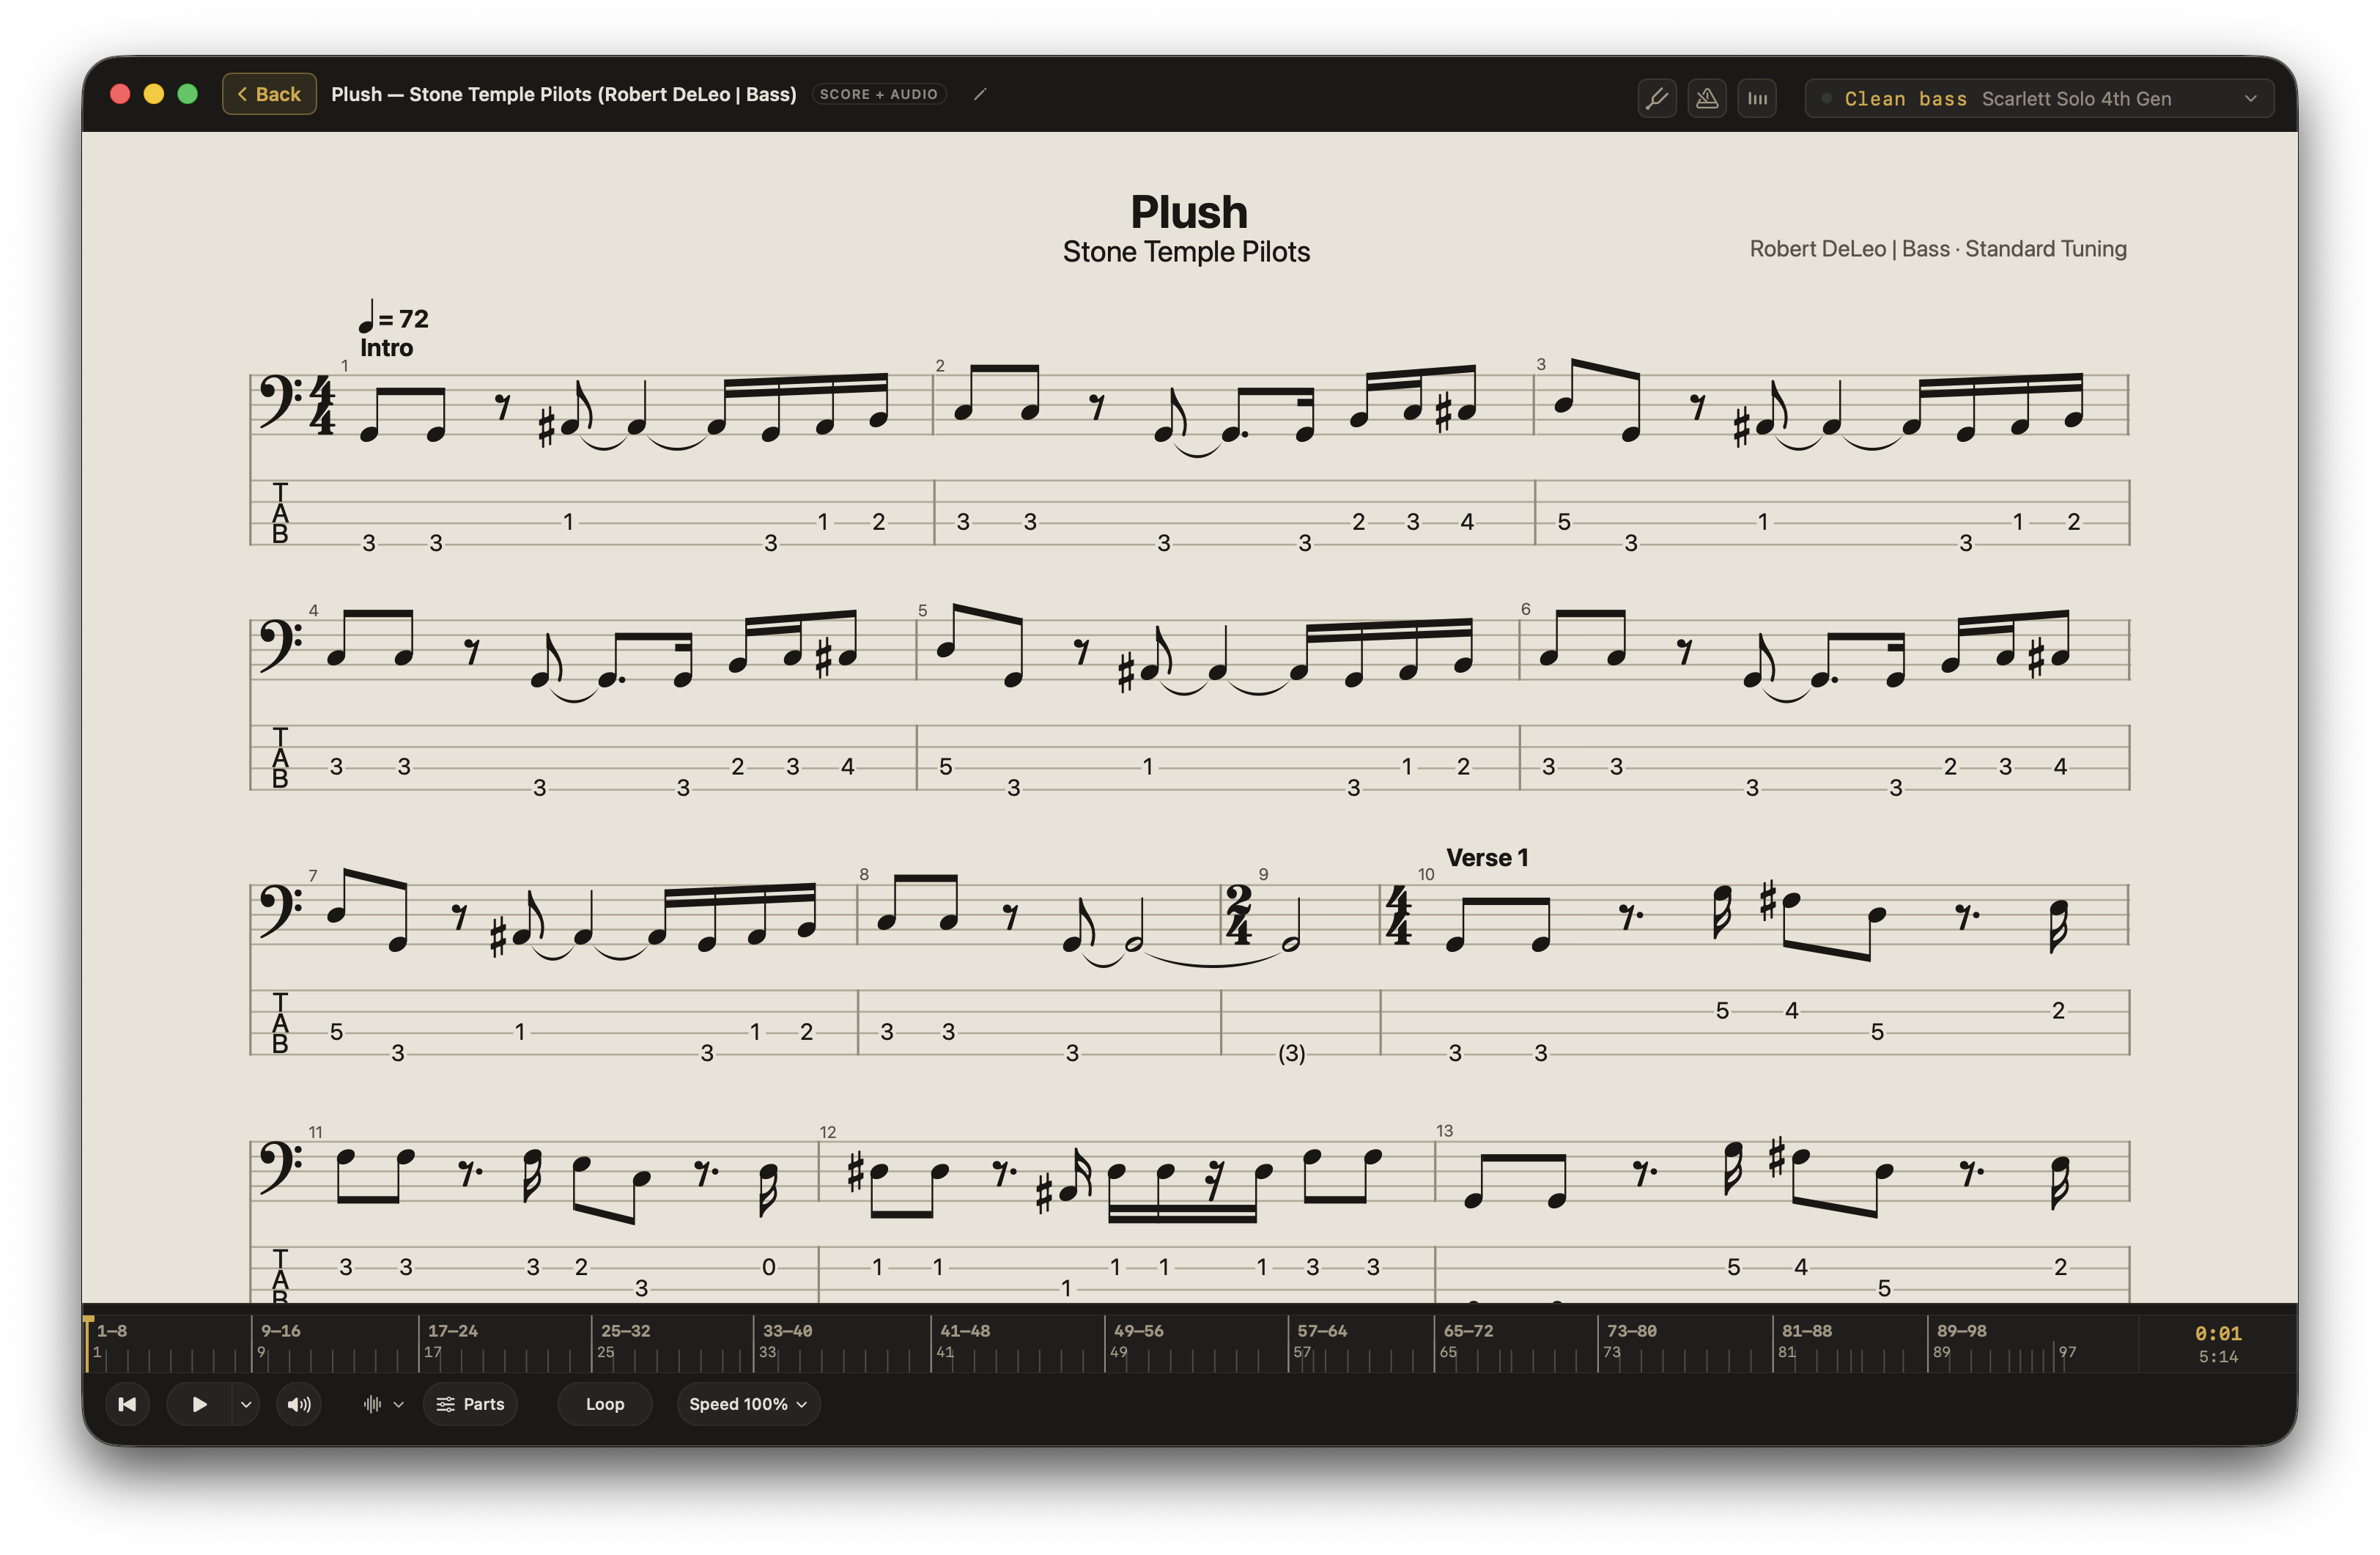Click the Robert DeLeo | Bass · Standard Tuning label
The image size is (2380, 1555).
tap(1938, 249)
